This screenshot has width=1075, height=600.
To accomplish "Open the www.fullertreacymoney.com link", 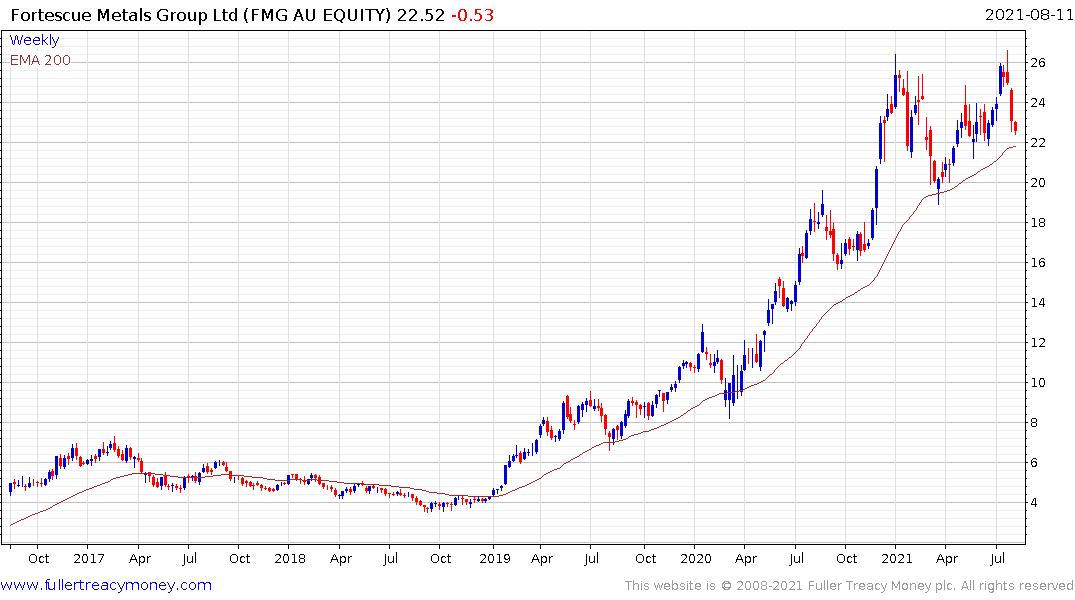I will coord(106,585).
